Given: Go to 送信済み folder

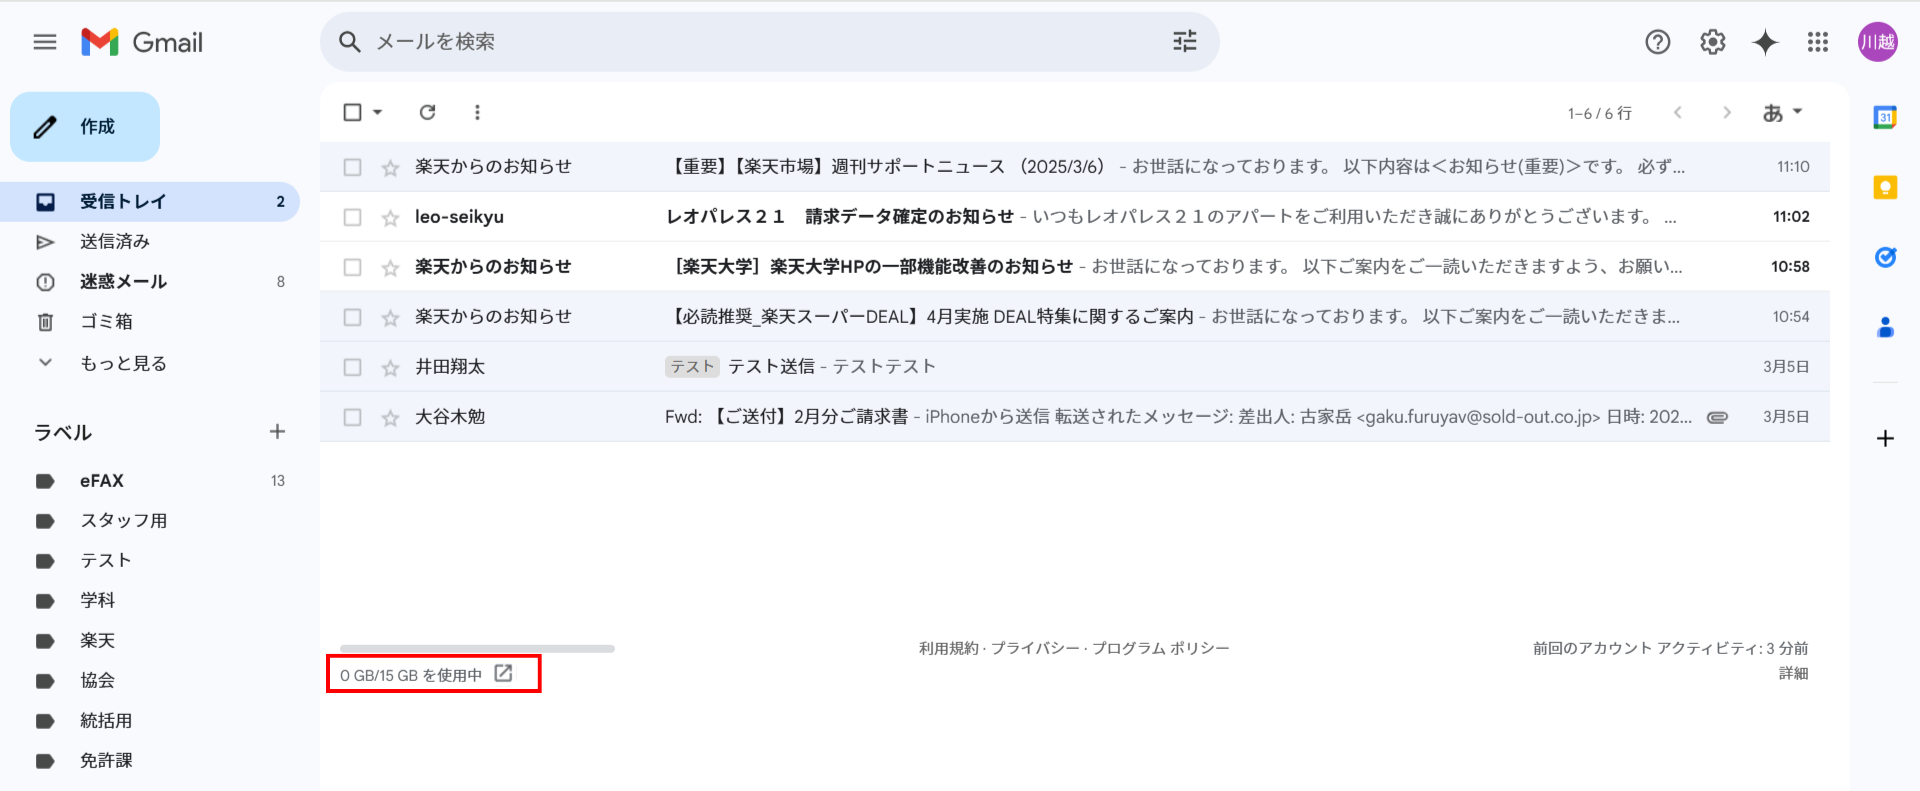Looking at the screenshot, I should click(x=115, y=242).
